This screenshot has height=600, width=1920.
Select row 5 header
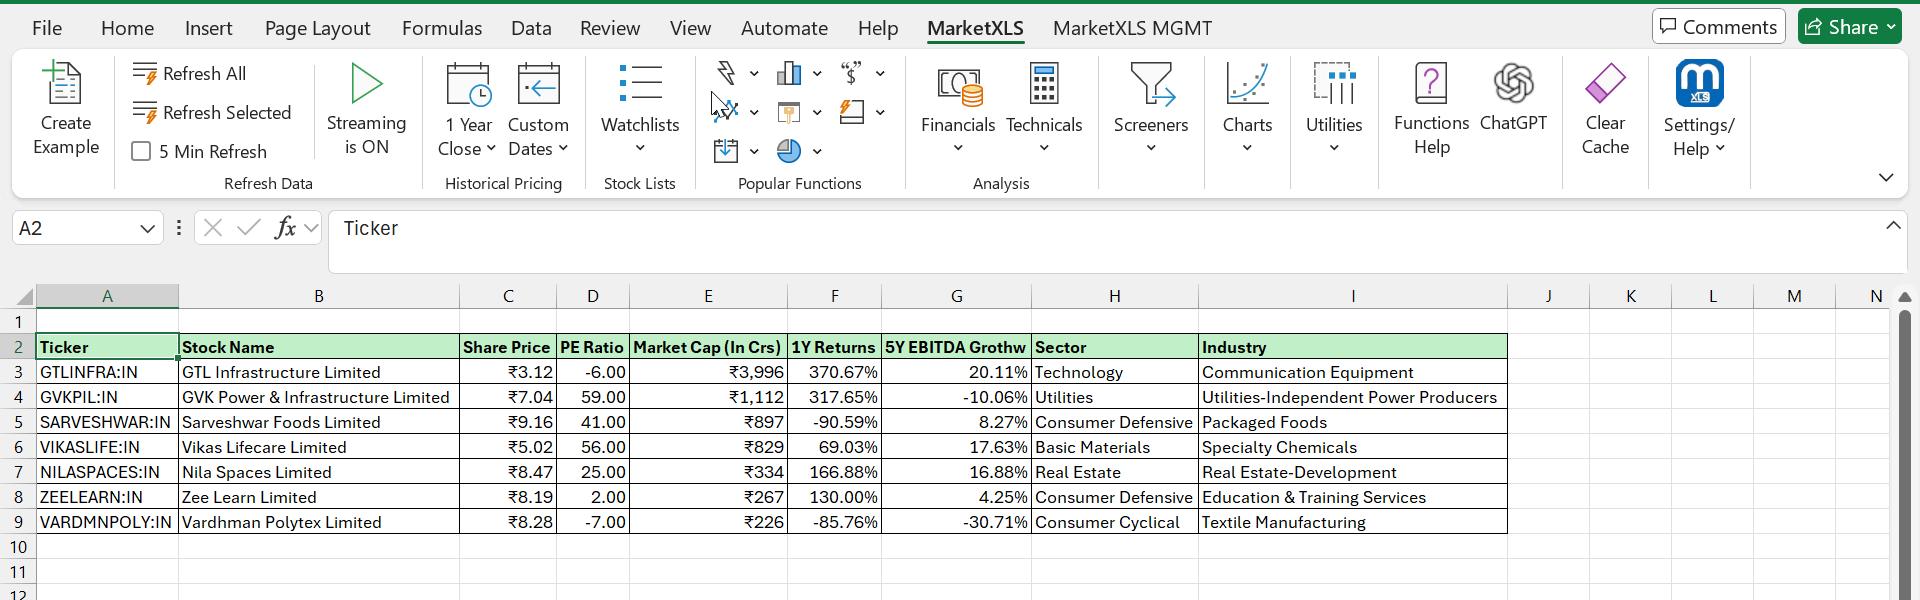(x=18, y=422)
